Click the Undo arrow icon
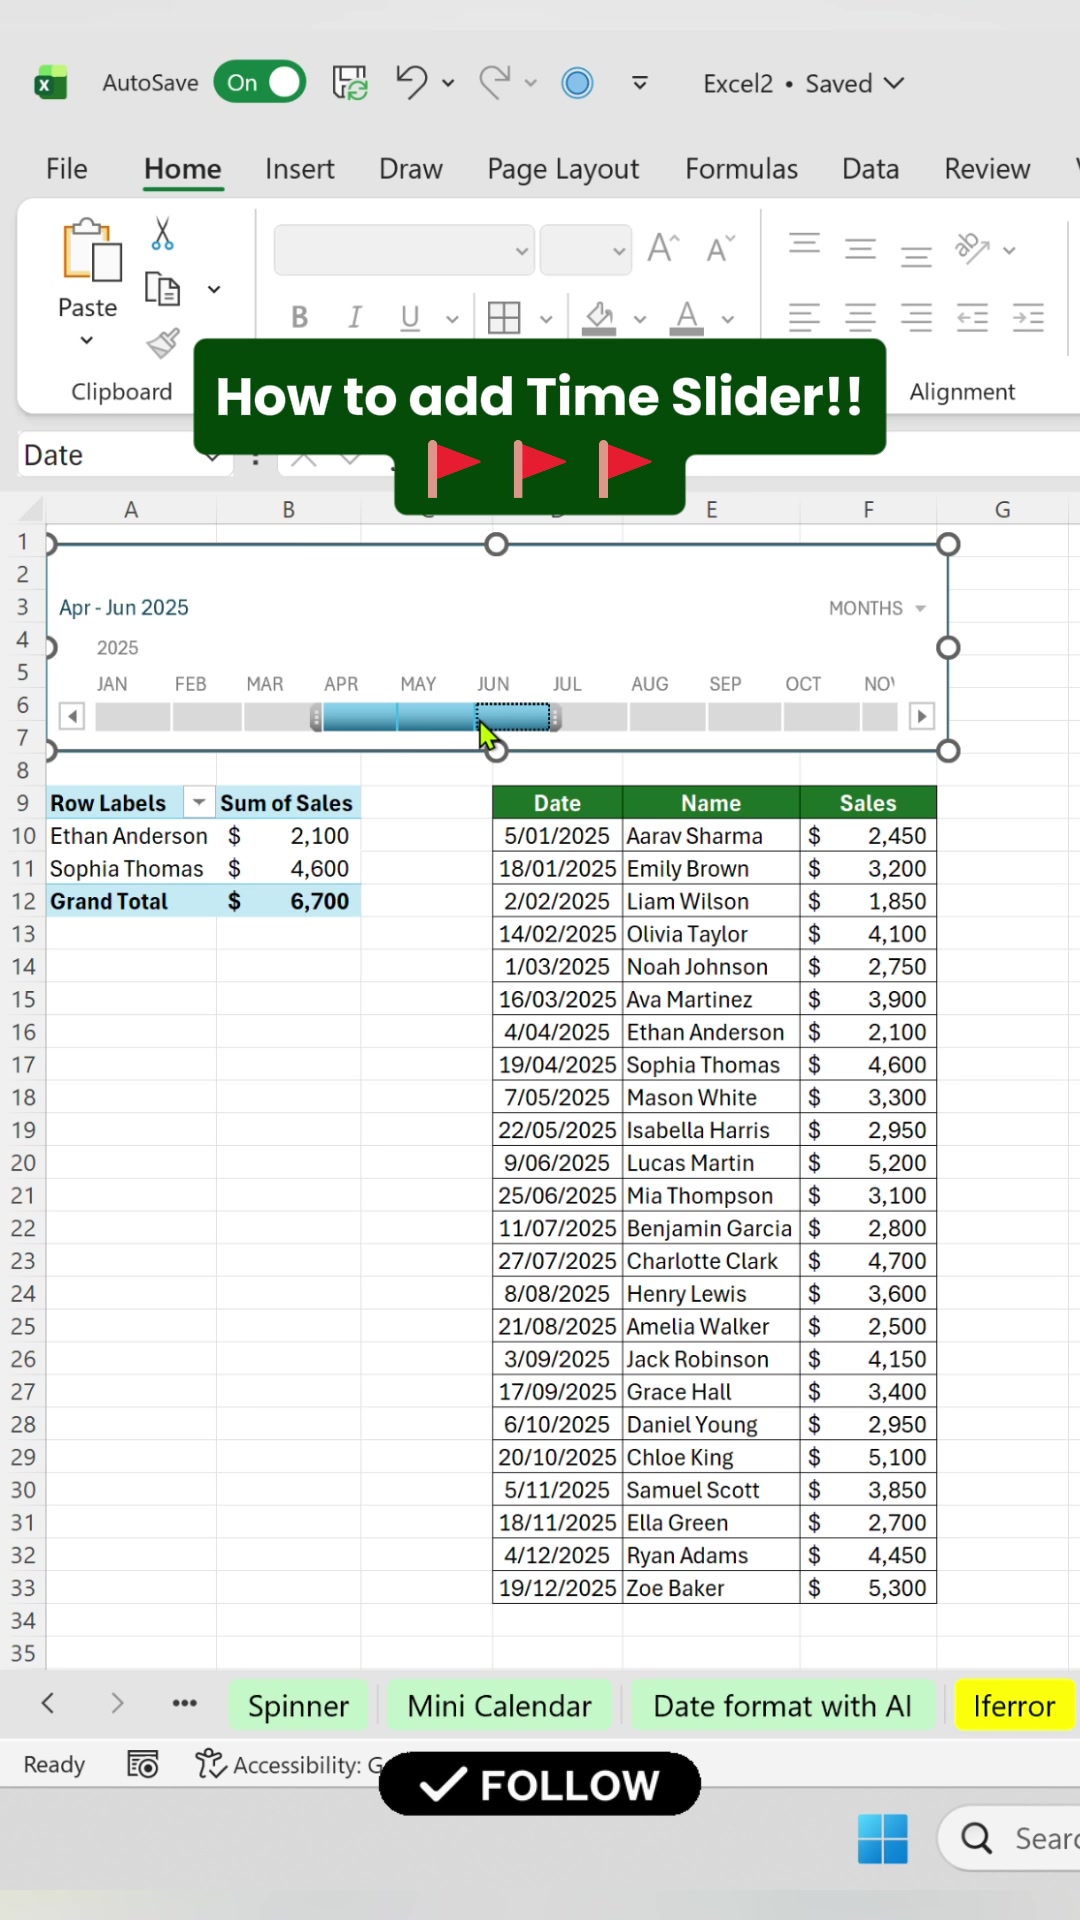 click(411, 82)
